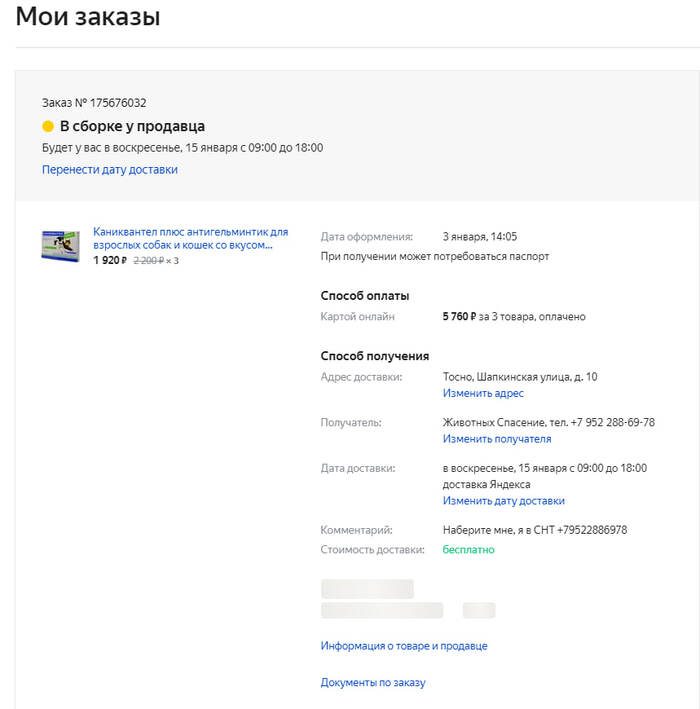Screen dimensions: 700x709
Task: Click the crossed-out old price 2 200 ₽
Action: coord(148,261)
